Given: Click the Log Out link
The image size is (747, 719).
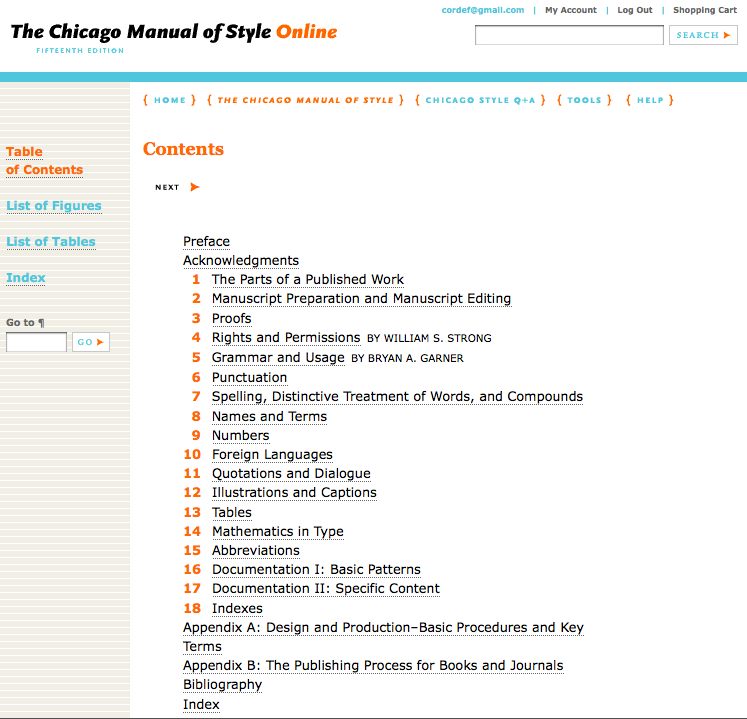Looking at the screenshot, I should (634, 10).
